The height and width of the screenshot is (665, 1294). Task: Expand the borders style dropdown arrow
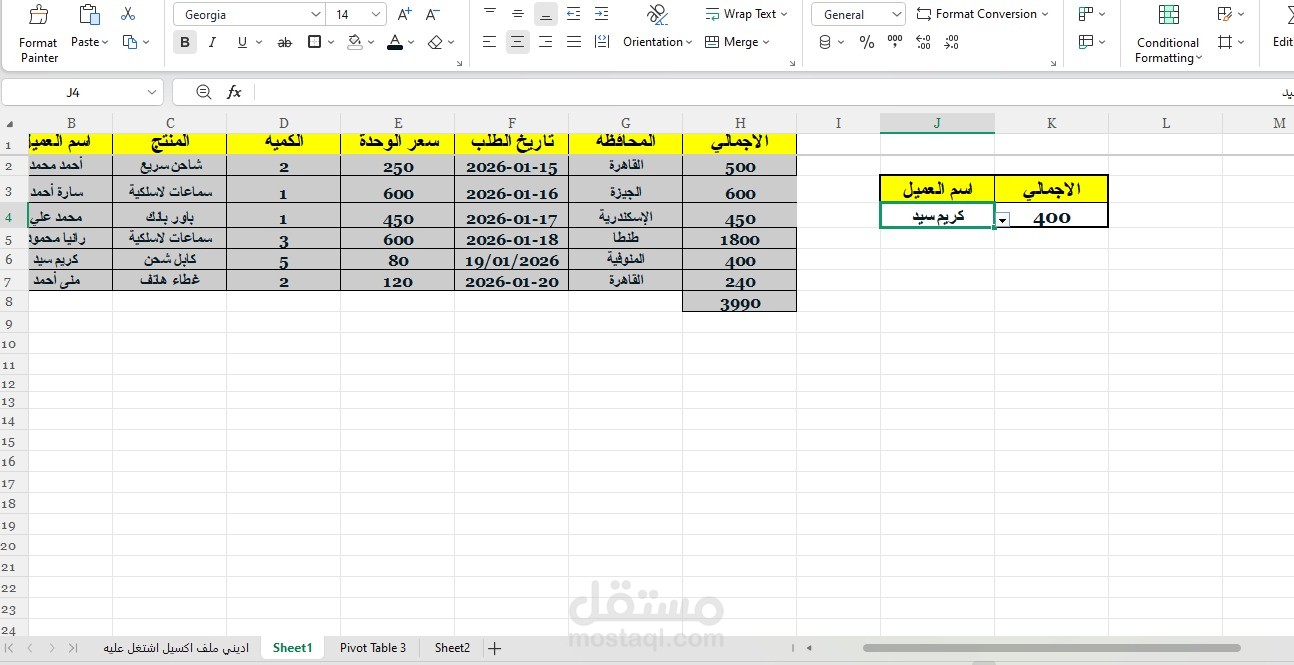coord(331,42)
